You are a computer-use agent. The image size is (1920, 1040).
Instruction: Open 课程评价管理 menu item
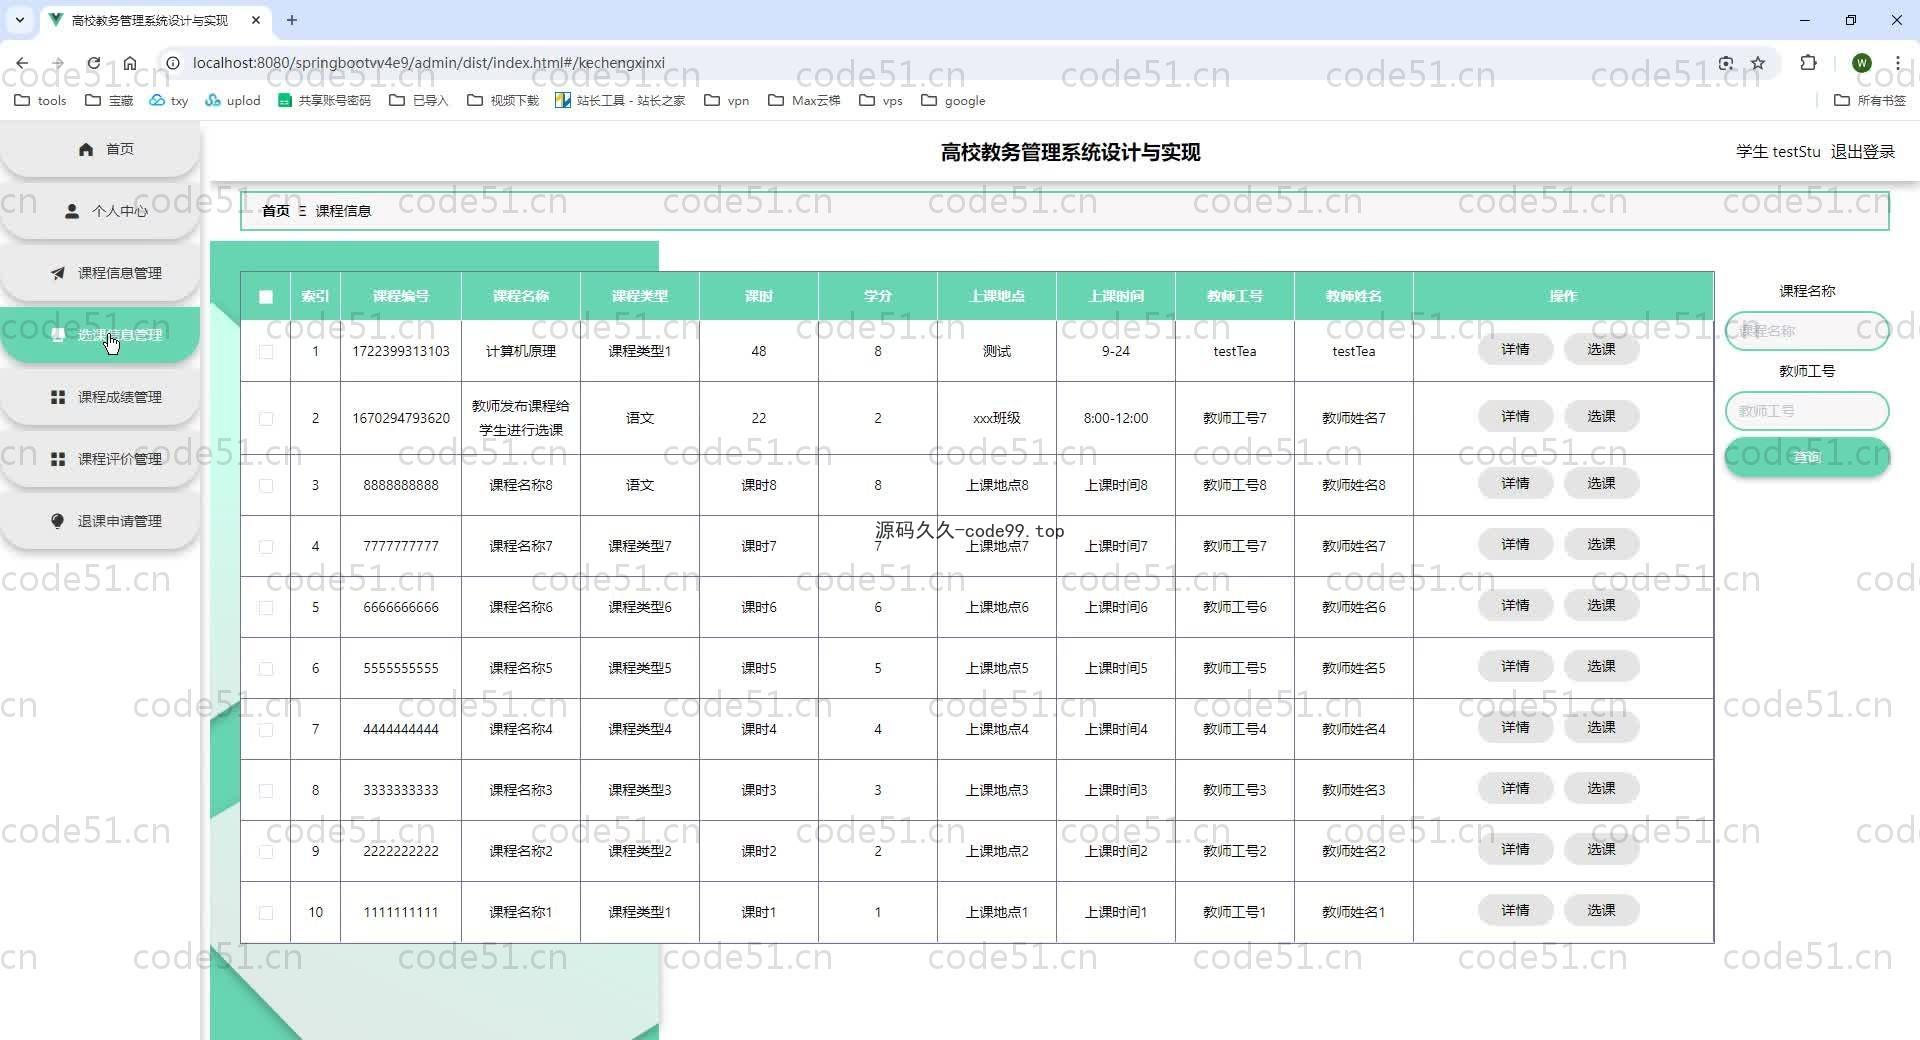pyautogui.click(x=100, y=459)
